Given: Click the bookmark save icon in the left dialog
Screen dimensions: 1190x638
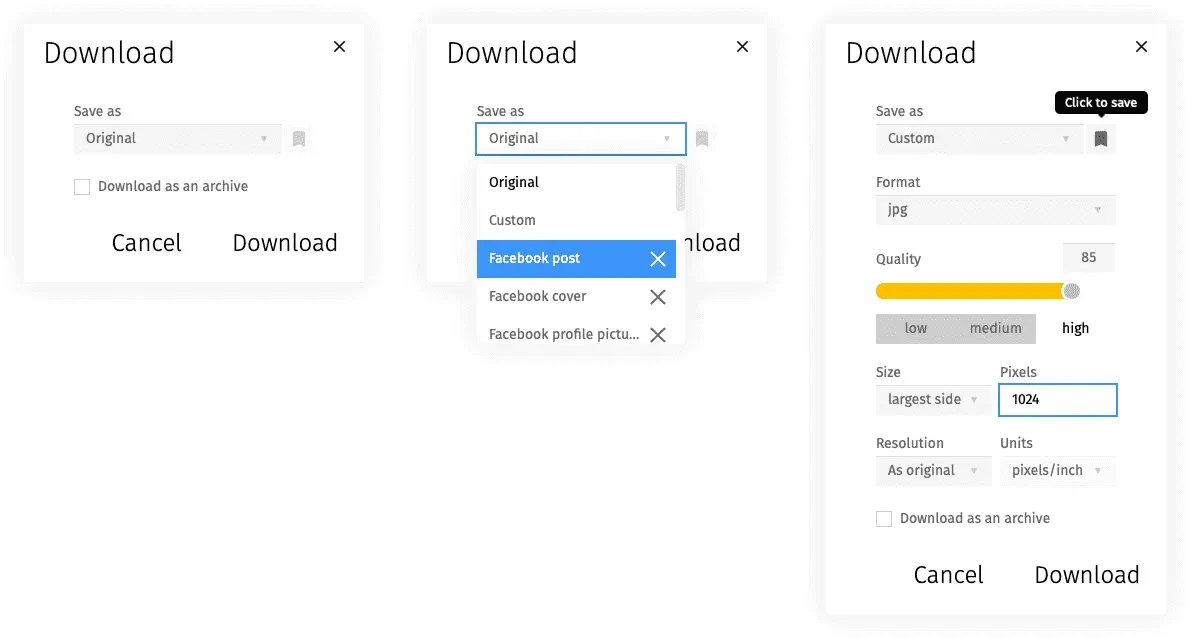Looking at the screenshot, I should [x=299, y=139].
